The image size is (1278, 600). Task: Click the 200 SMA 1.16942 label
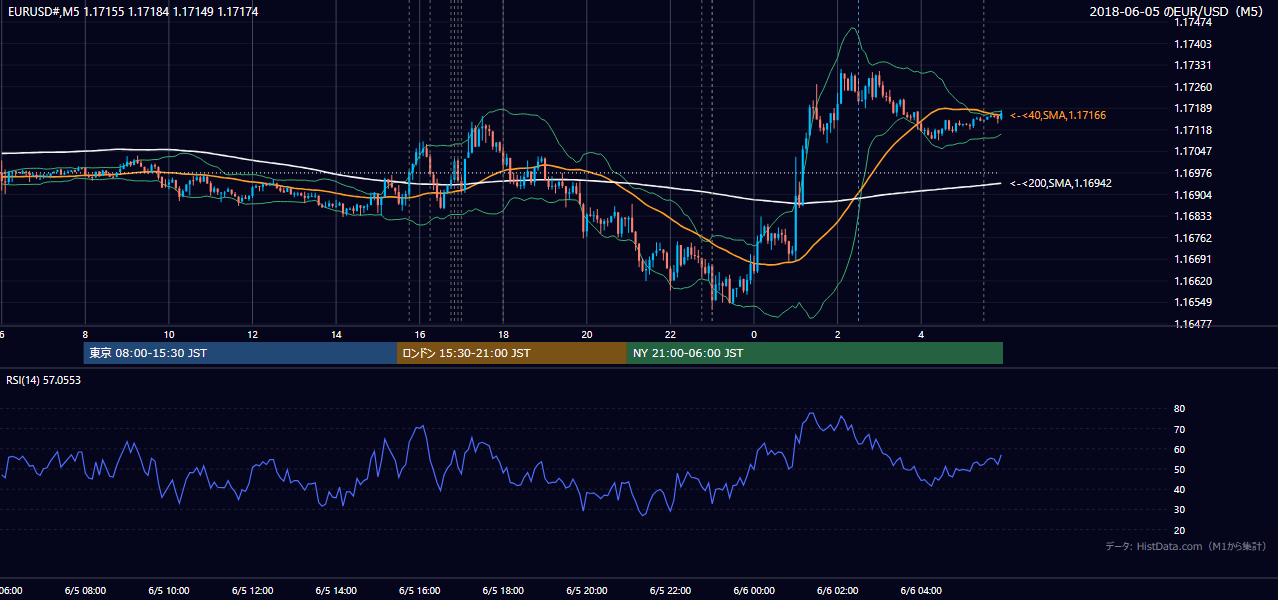point(1060,183)
